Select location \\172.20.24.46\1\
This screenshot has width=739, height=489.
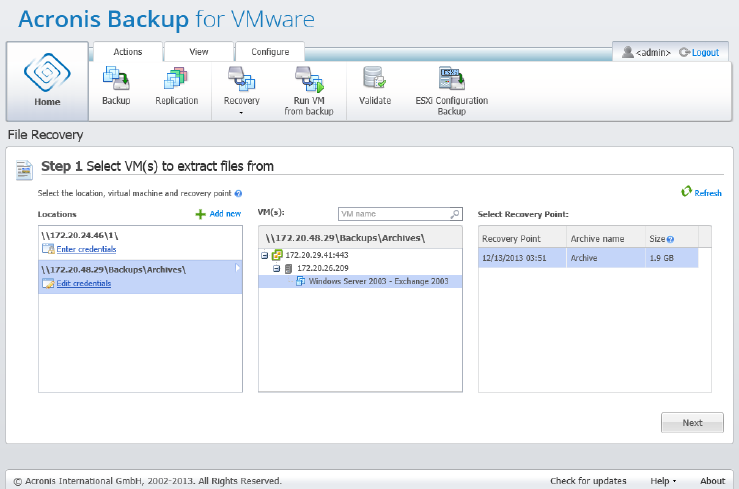click(140, 243)
